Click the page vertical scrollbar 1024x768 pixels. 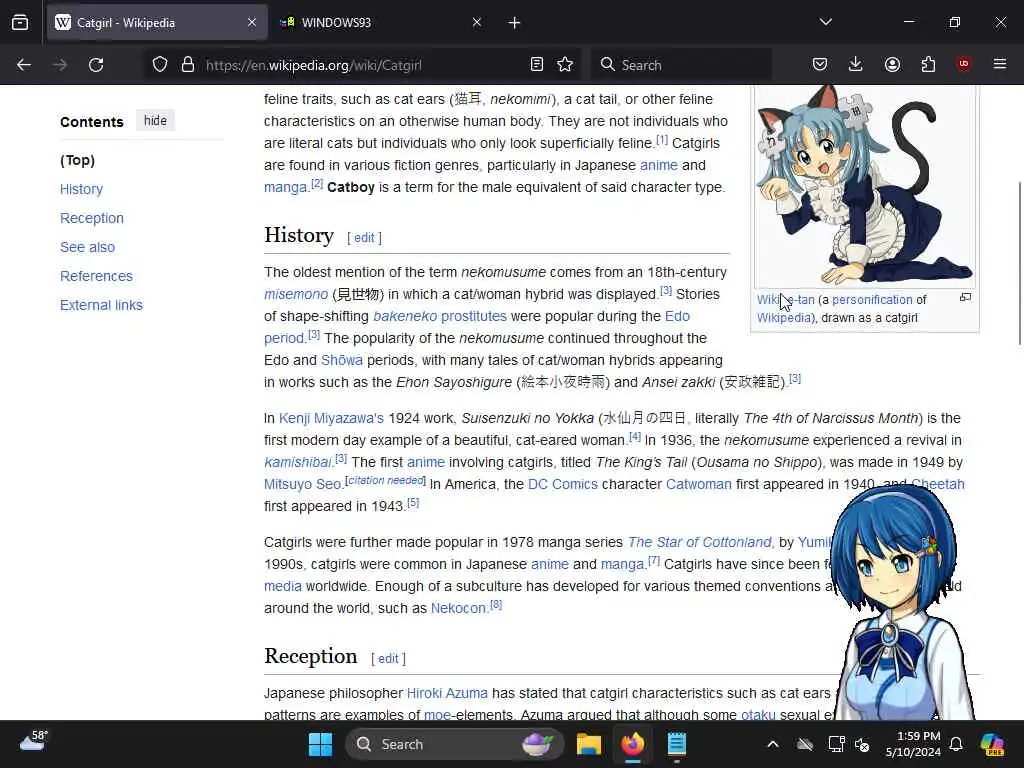click(x=1019, y=263)
